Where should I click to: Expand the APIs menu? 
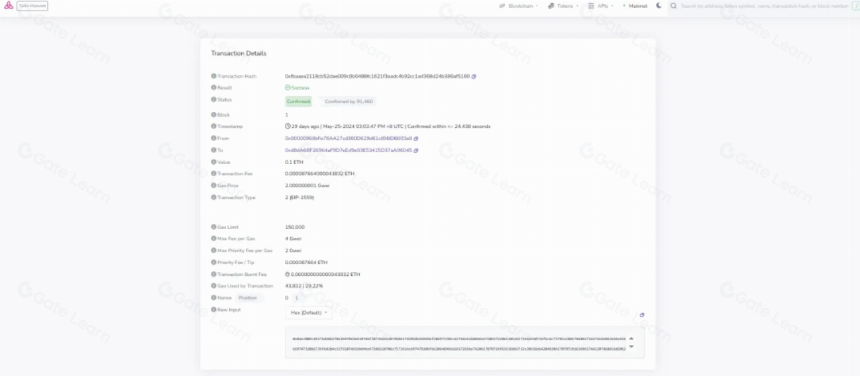[601, 6]
